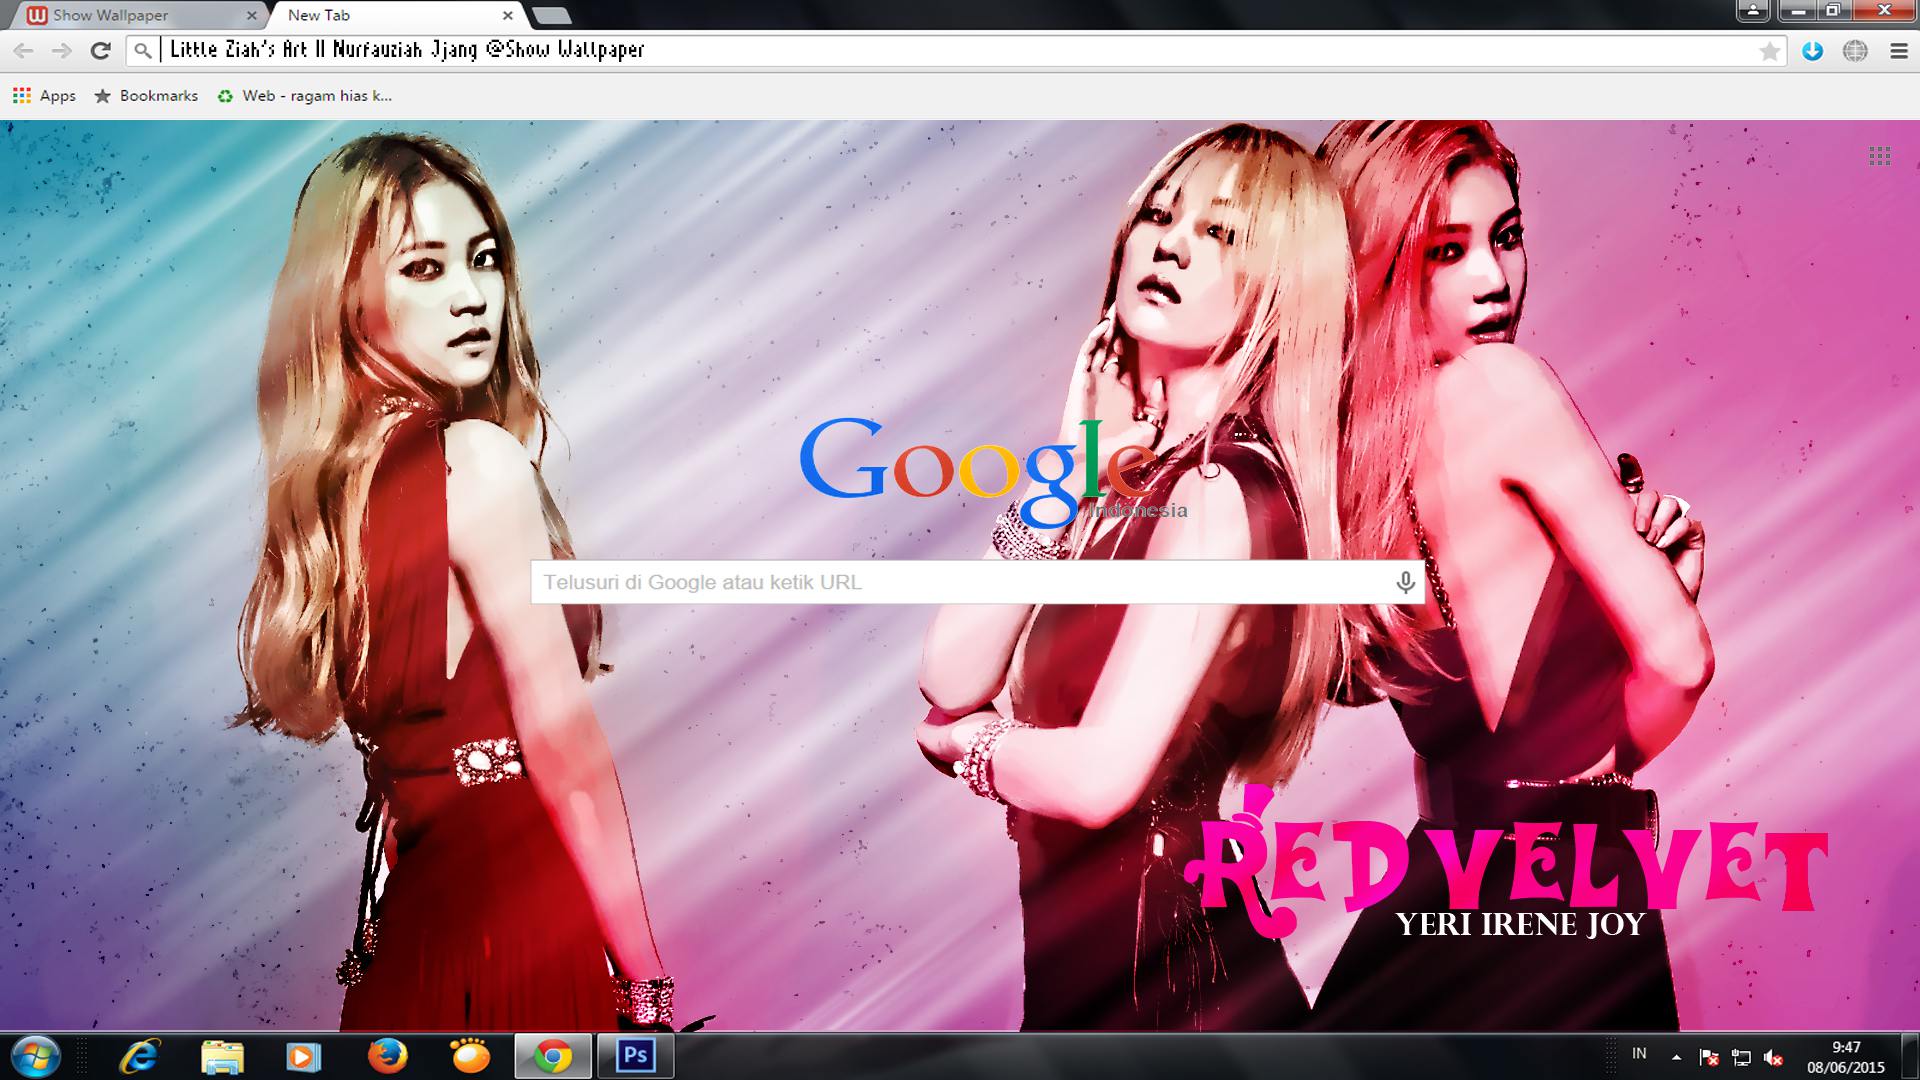This screenshot has width=1920, height=1080.
Task: Open the Chrome user profile icon
Action: click(1753, 11)
